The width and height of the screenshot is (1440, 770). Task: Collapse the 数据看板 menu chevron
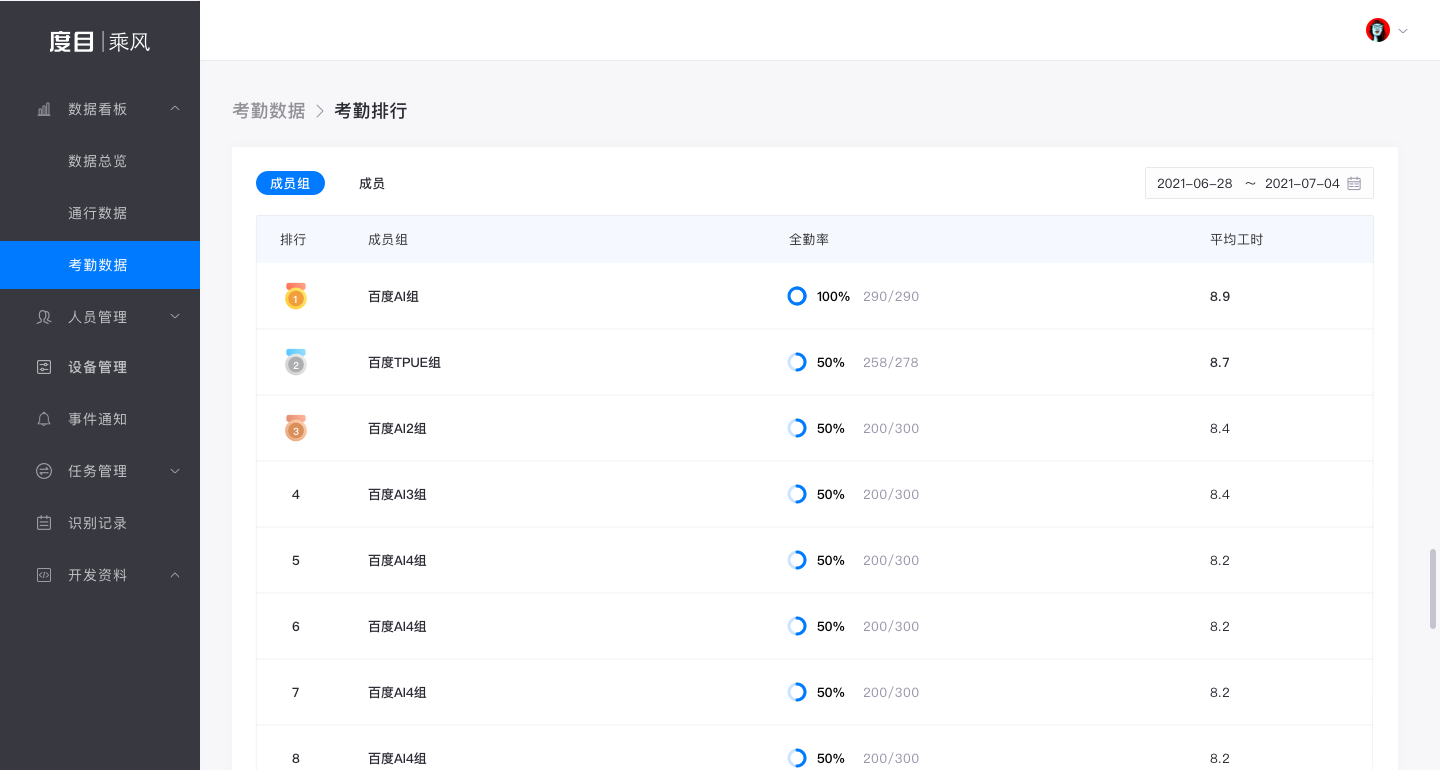point(175,108)
